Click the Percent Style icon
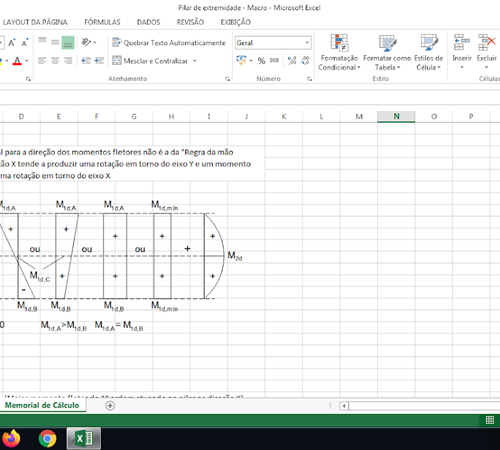The image size is (500, 450). [261, 61]
